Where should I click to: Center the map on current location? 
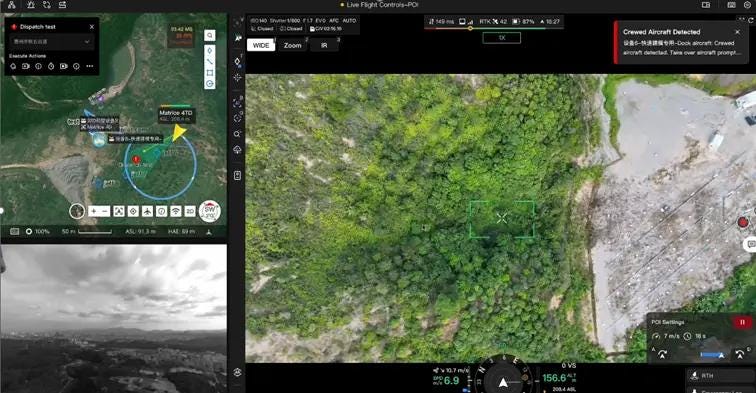[133, 211]
